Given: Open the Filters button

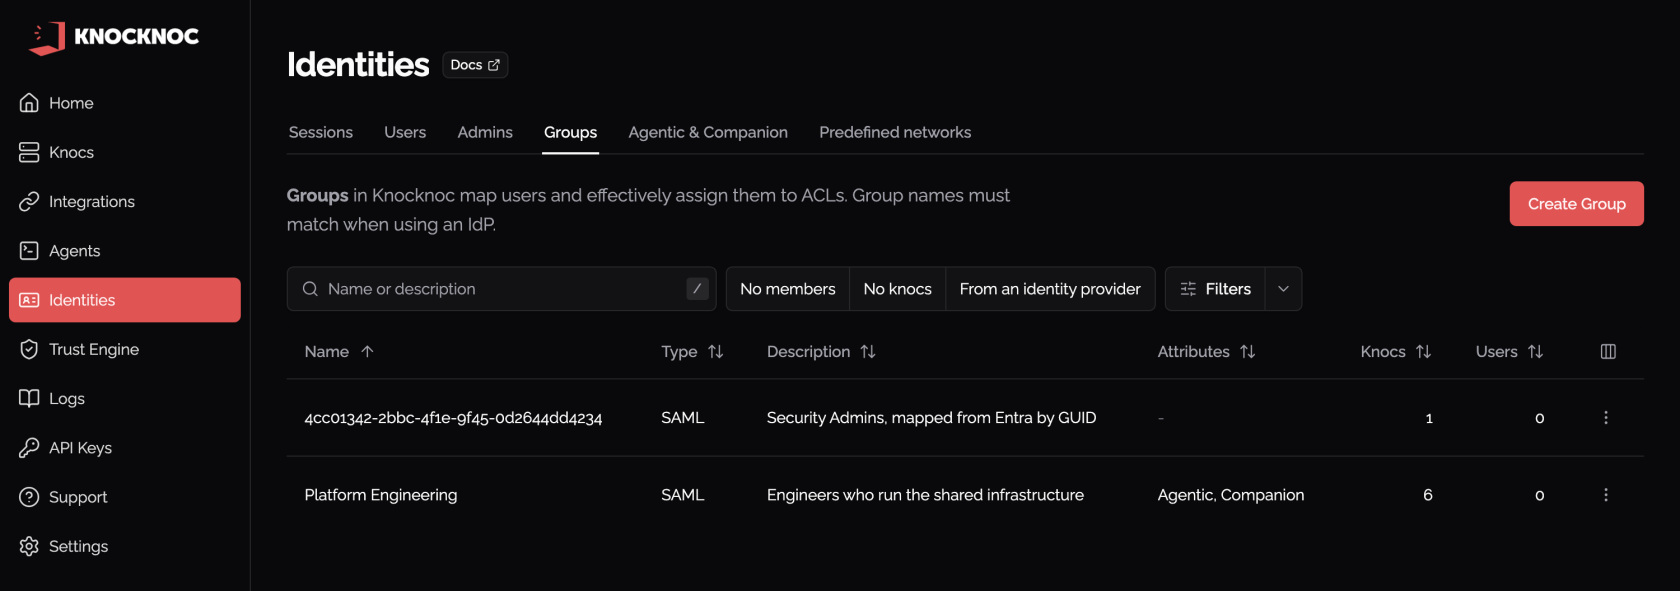Looking at the screenshot, I should point(1215,289).
